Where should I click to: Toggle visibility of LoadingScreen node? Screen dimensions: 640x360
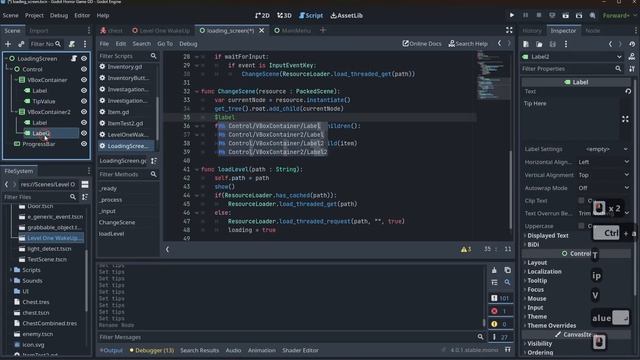tap(84, 59)
